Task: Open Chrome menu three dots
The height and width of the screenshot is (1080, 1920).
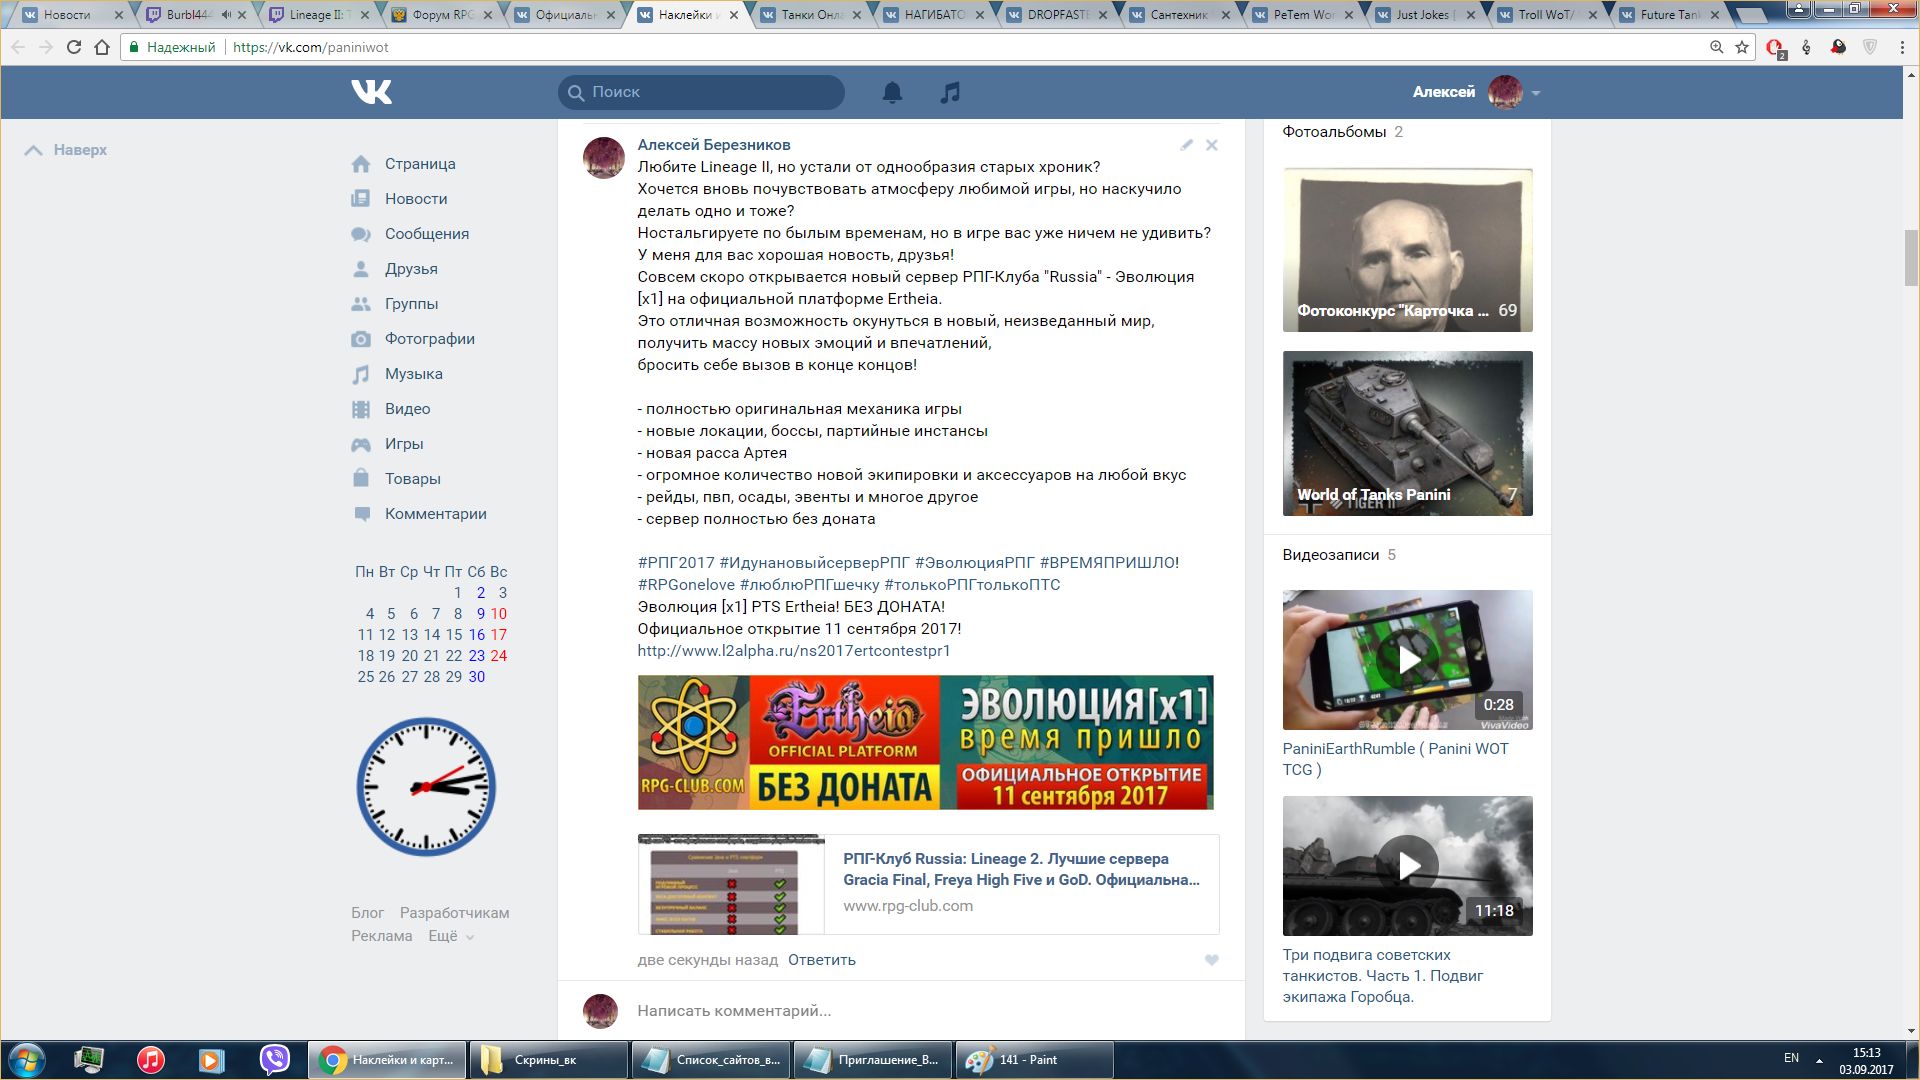Action: [x=1902, y=47]
